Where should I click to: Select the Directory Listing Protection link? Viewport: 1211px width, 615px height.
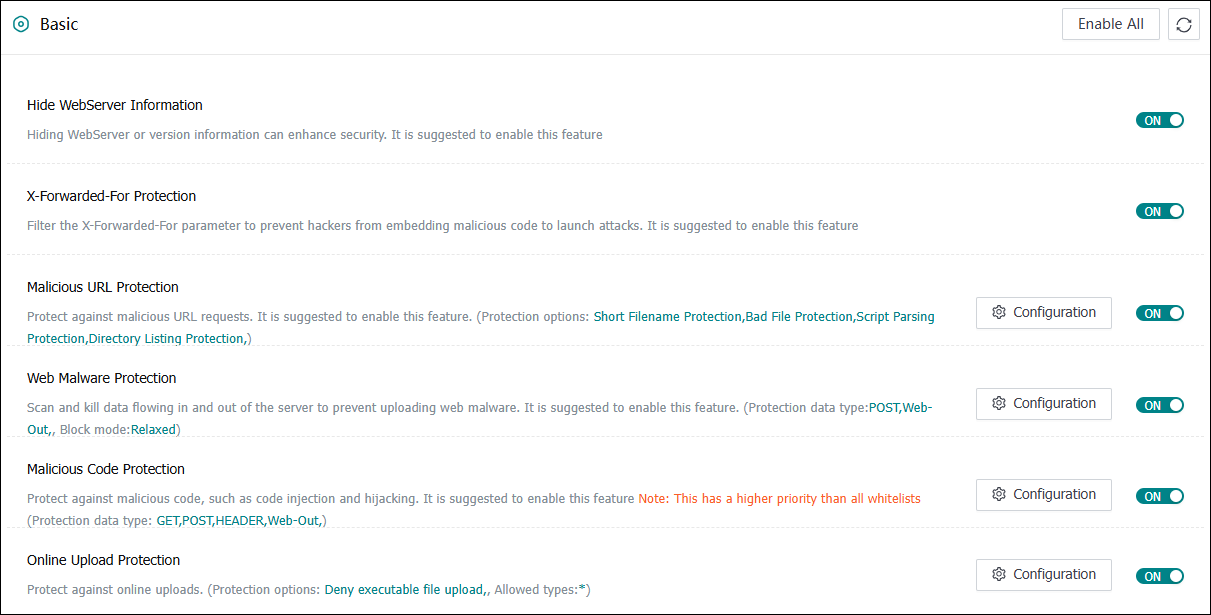166,339
